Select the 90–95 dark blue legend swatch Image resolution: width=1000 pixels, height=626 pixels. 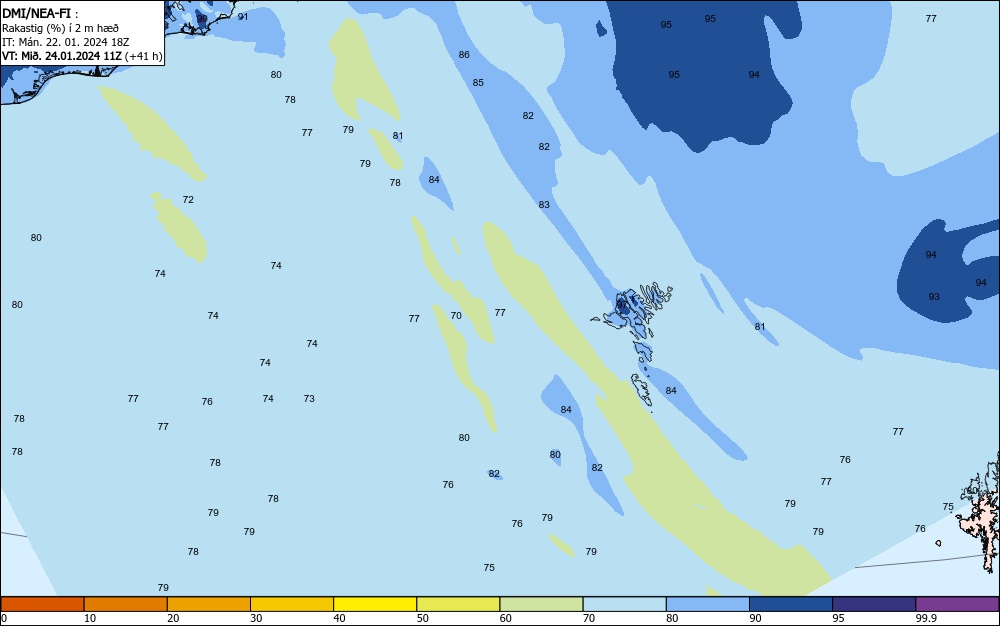coord(791,604)
